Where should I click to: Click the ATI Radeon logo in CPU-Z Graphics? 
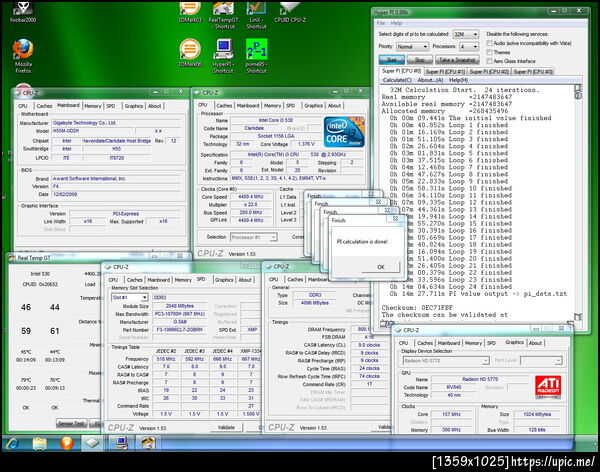pos(548,387)
